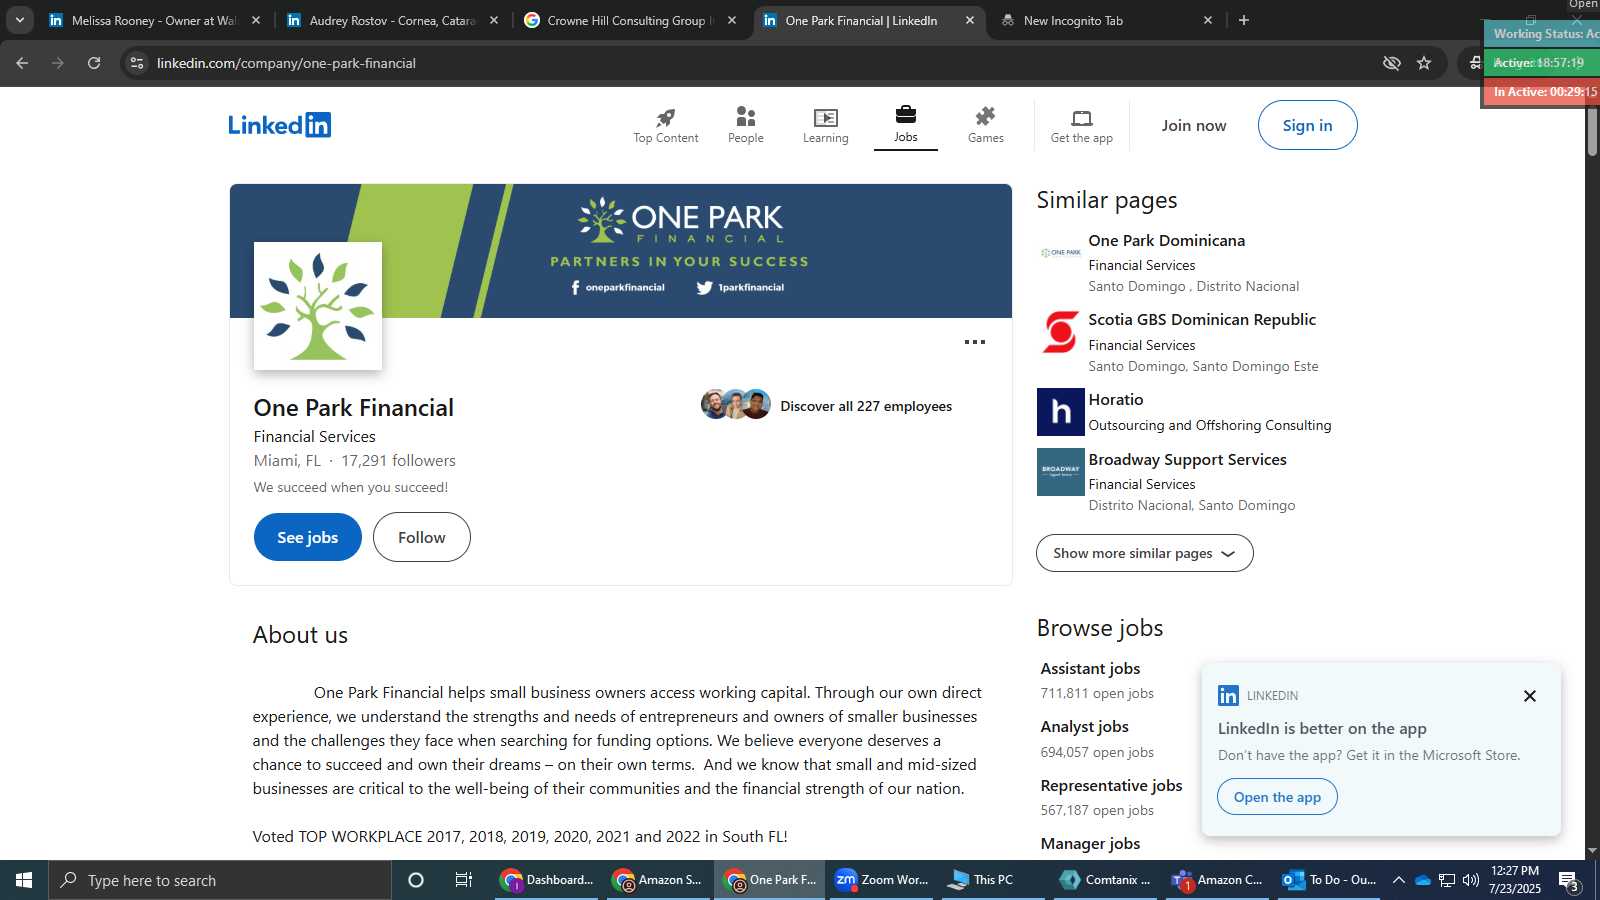Click browser back arrow
The width and height of the screenshot is (1600, 900).
[x=22, y=63]
